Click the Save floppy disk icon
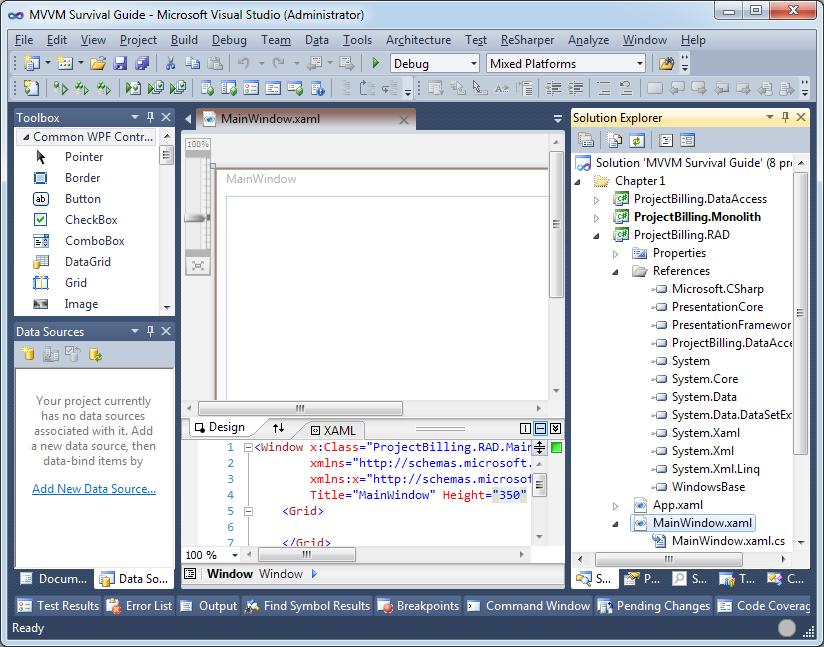 [120, 64]
